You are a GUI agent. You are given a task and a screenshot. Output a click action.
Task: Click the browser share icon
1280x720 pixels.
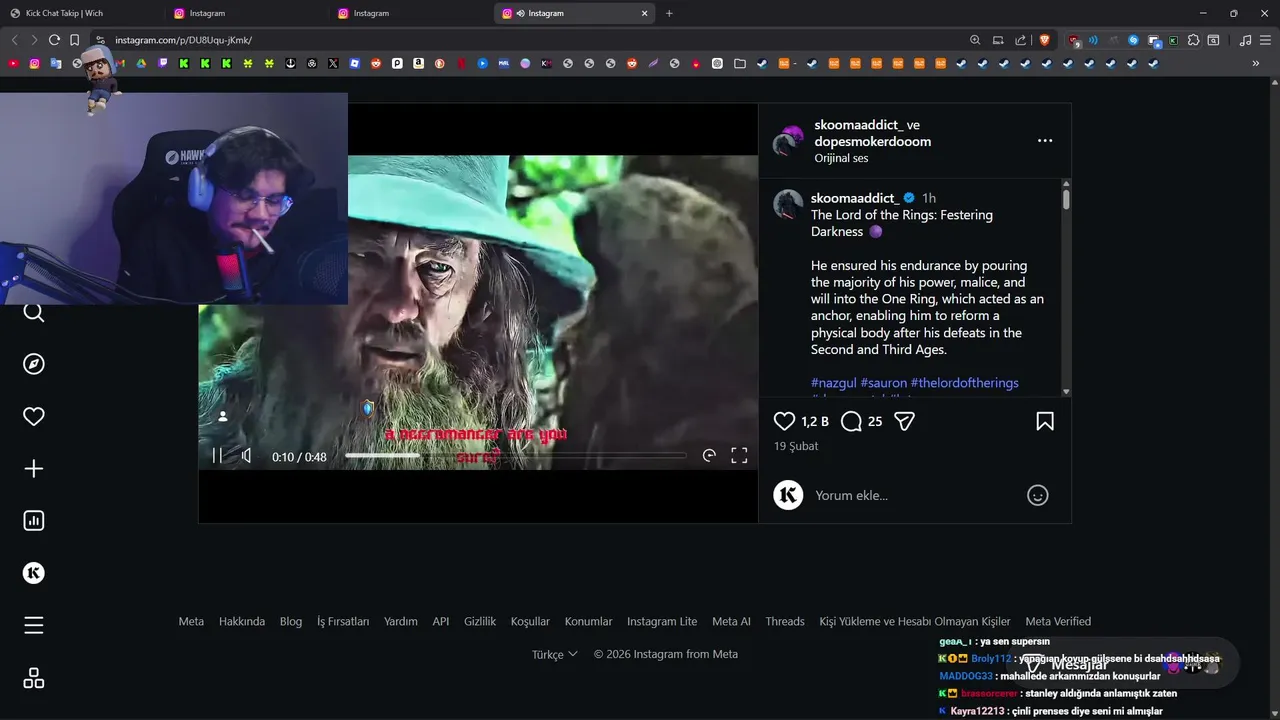click(1020, 40)
